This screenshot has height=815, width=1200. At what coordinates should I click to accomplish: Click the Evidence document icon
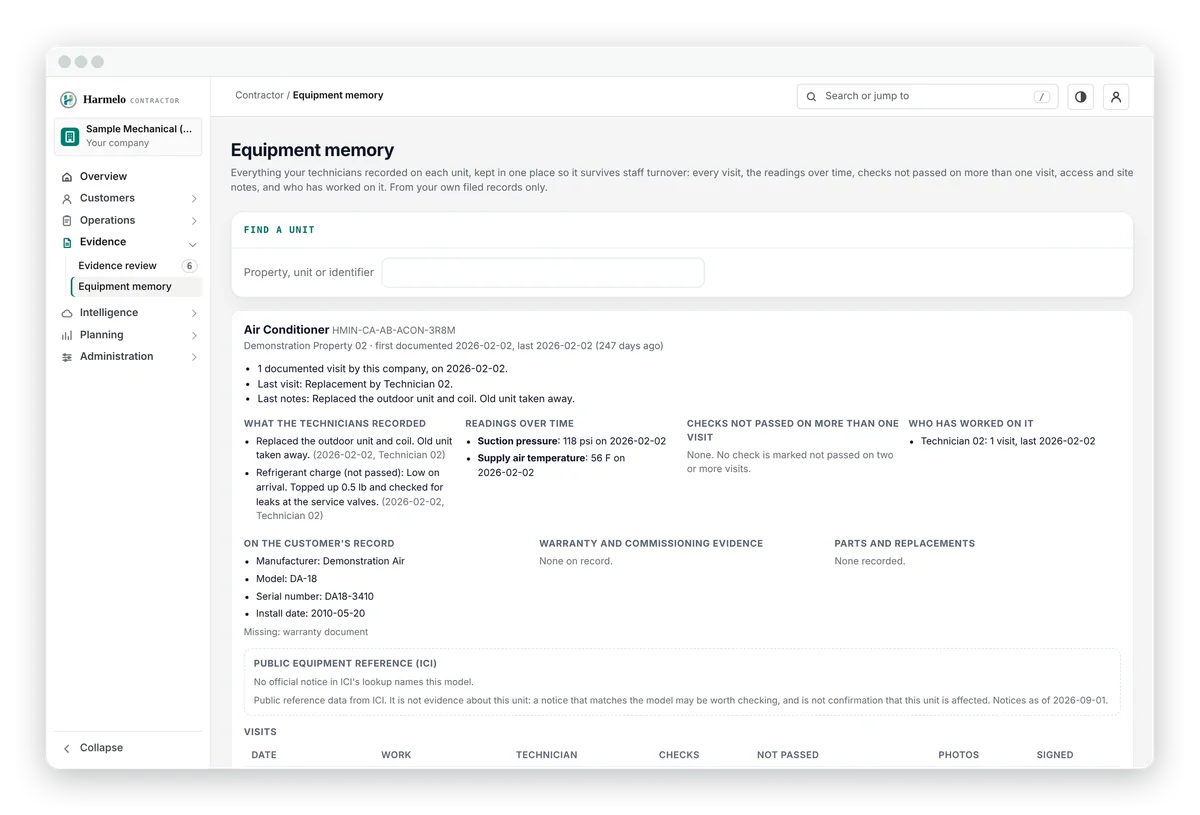click(67, 242)
